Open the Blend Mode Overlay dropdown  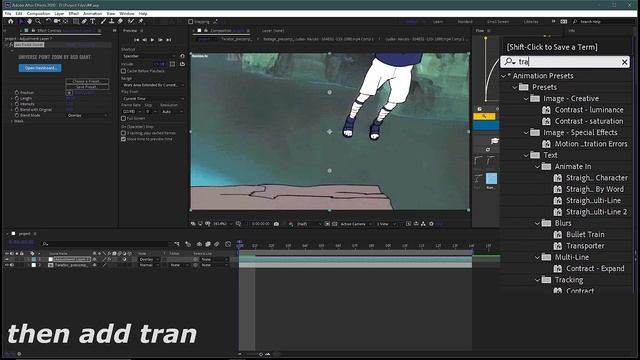coord(87,116)
